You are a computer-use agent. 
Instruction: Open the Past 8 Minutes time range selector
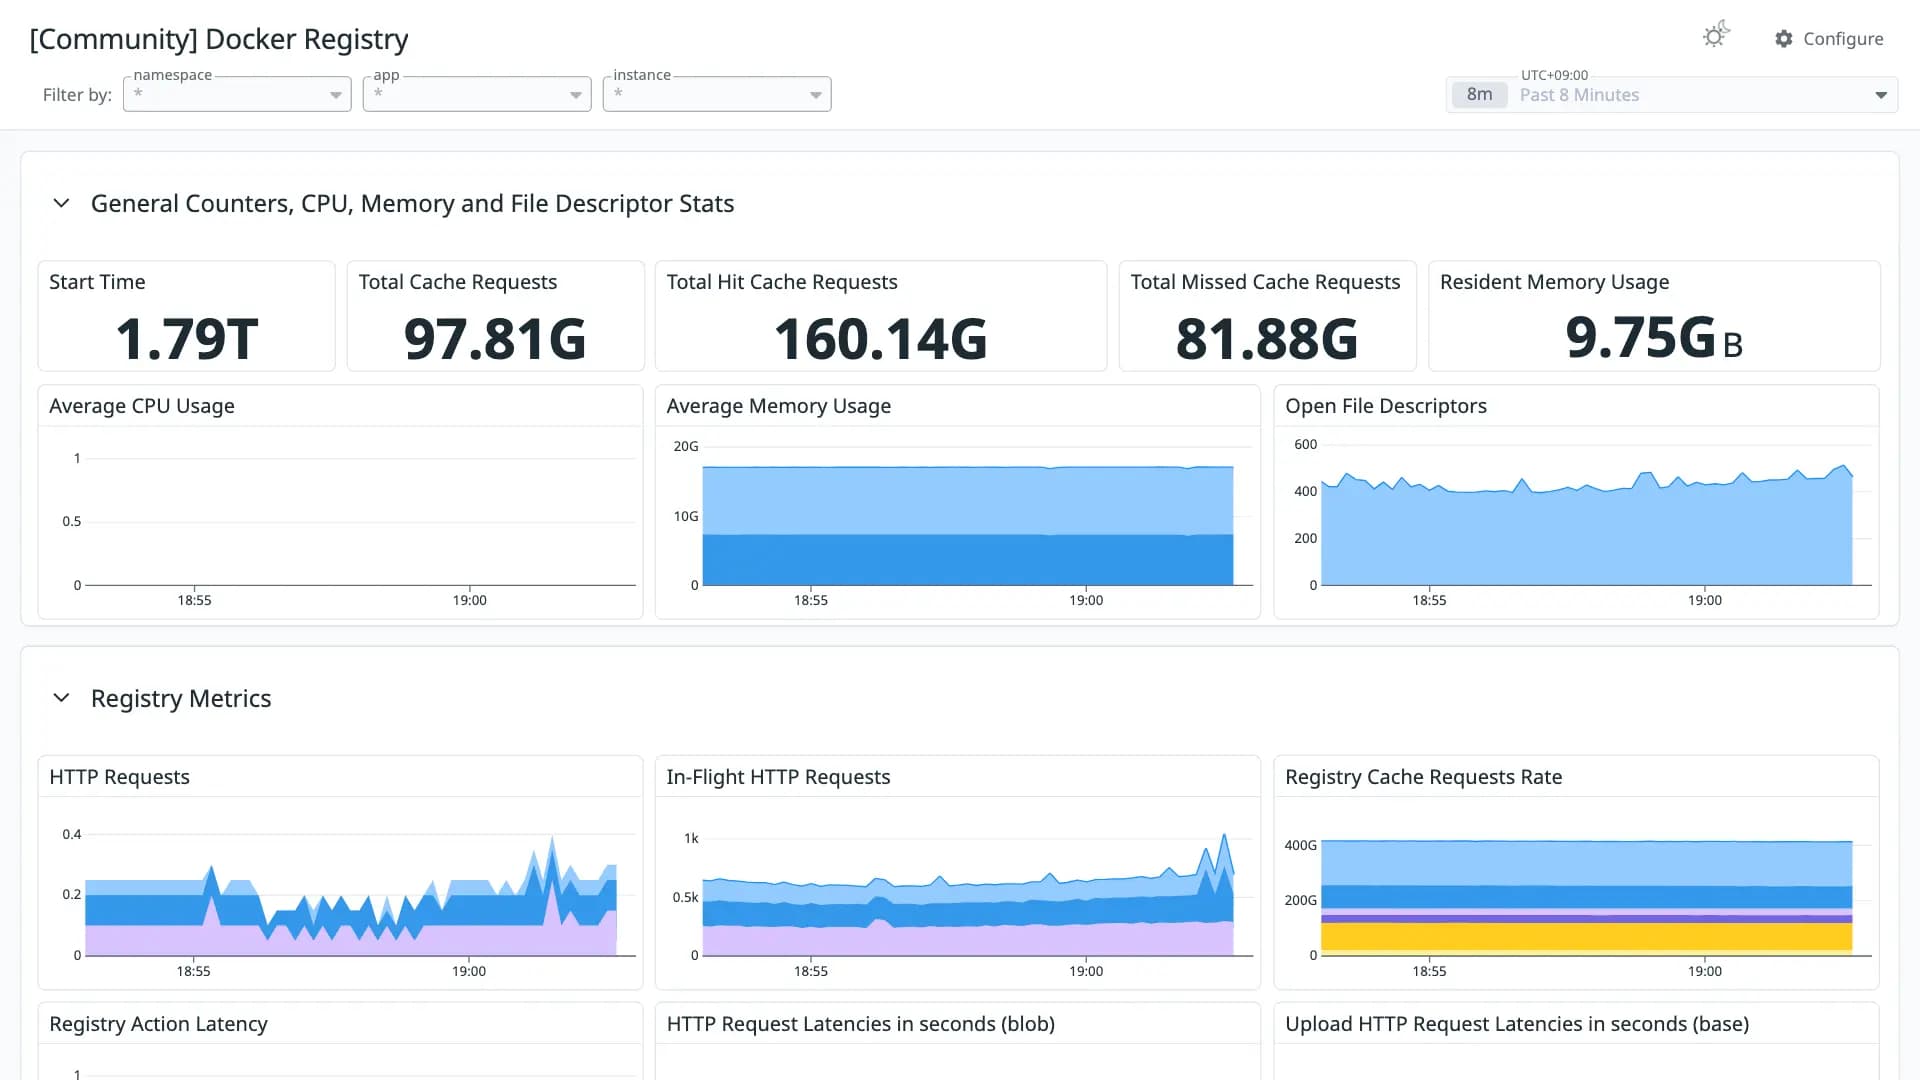pyautogui.click(x=1672, y=95)
